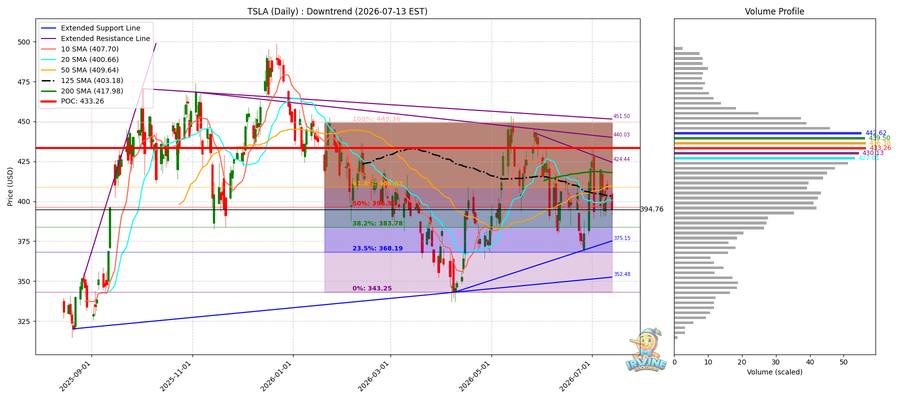Click the '10' volume axis tick
The image size is (900, 400).
tap(708, 363)
